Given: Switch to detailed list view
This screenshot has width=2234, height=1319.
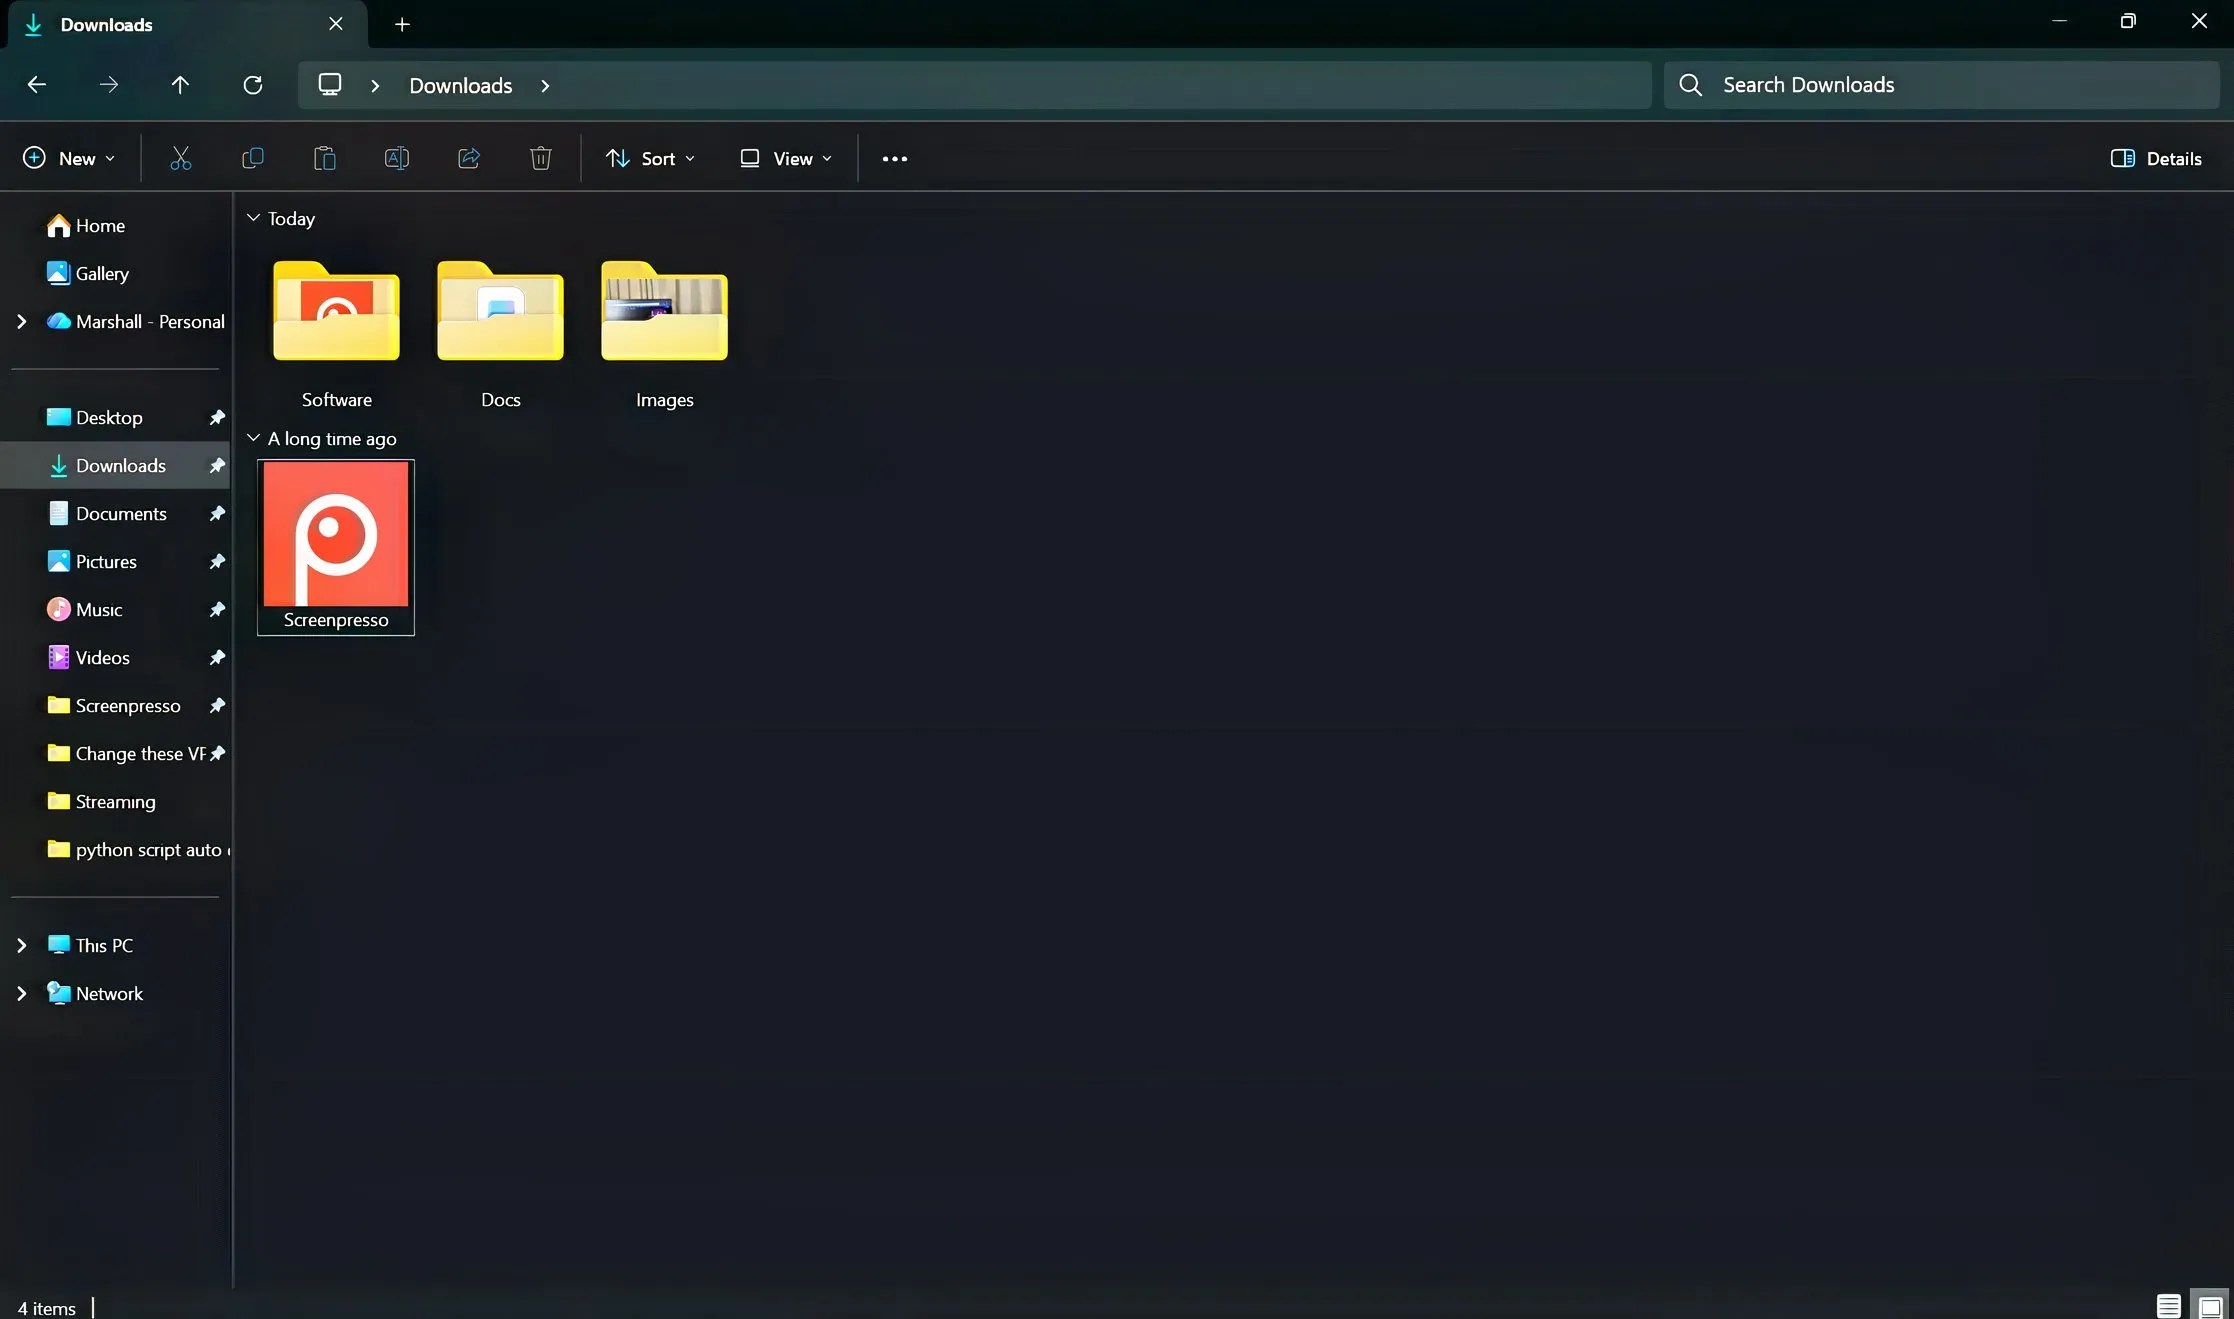Looking at the screenshot, I should [x=2166, y=1306].
